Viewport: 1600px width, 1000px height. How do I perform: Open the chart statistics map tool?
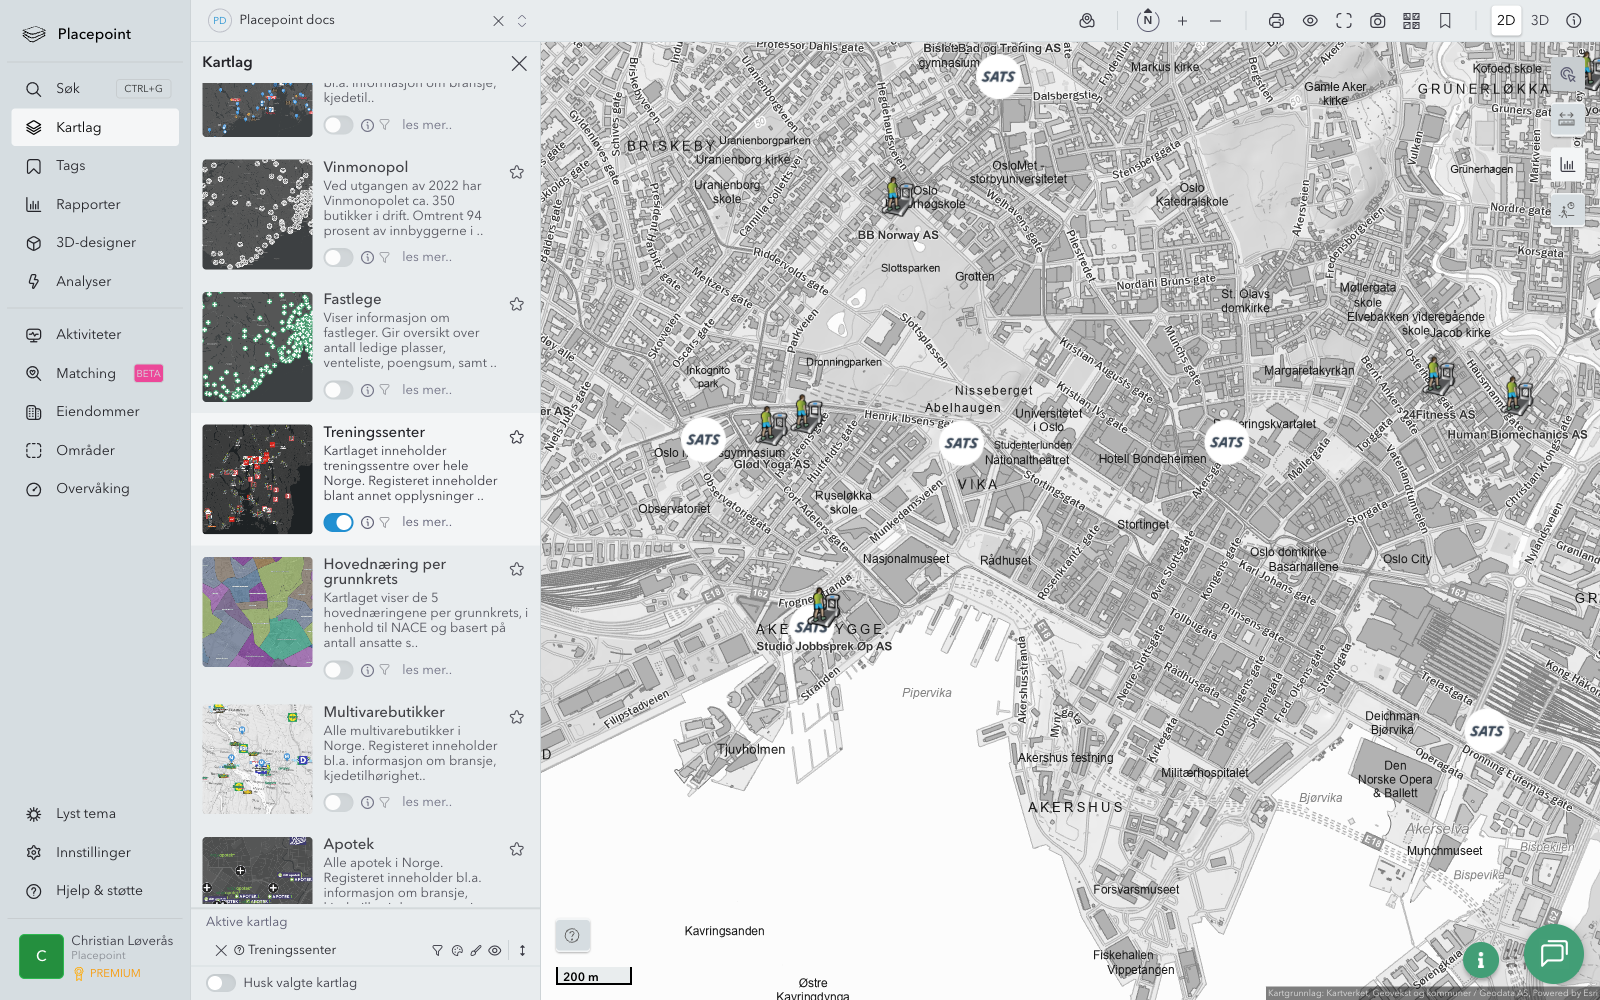tap(1567, 165)
